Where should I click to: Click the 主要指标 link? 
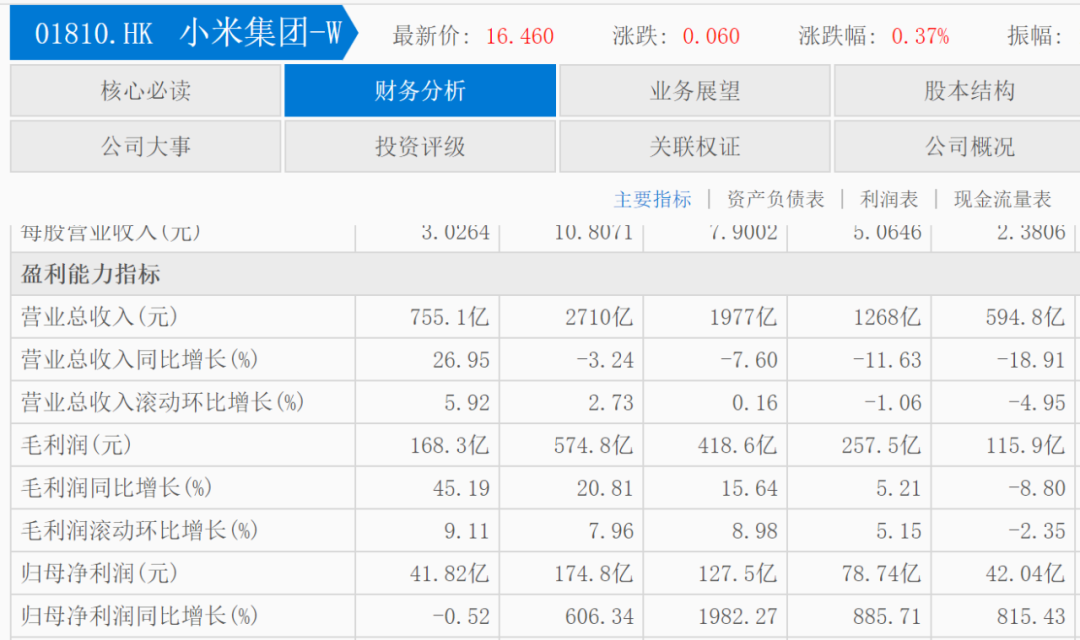coord(652,200)
